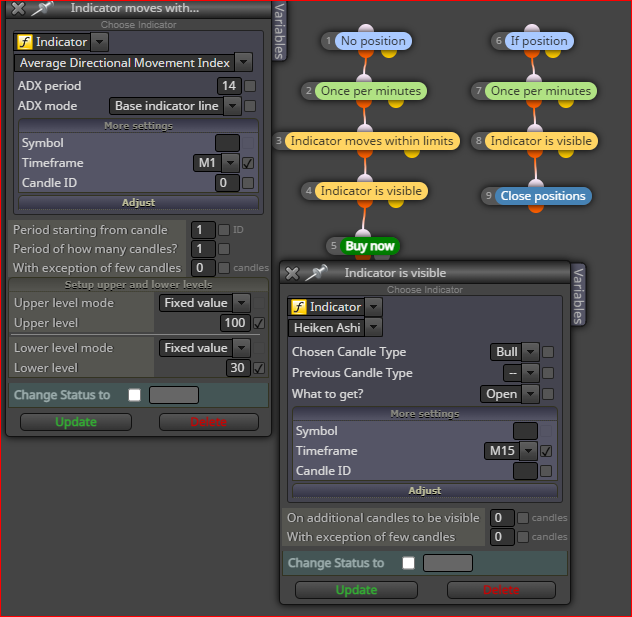Select the No position block
Screen dimensions: 632x617
[x=373, y=41]
